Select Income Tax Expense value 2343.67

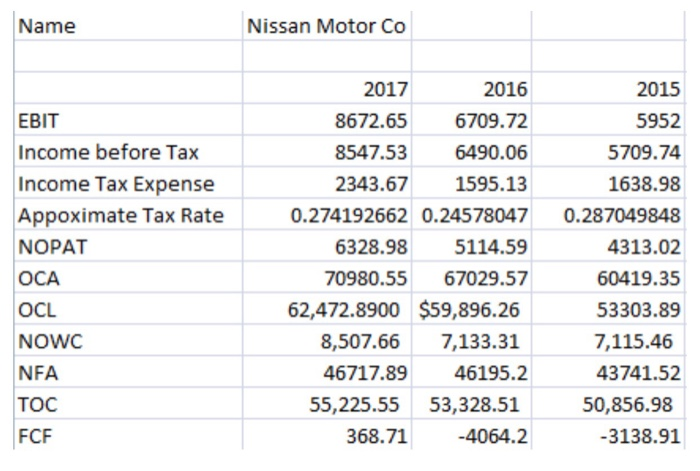(x=327, y=183)
